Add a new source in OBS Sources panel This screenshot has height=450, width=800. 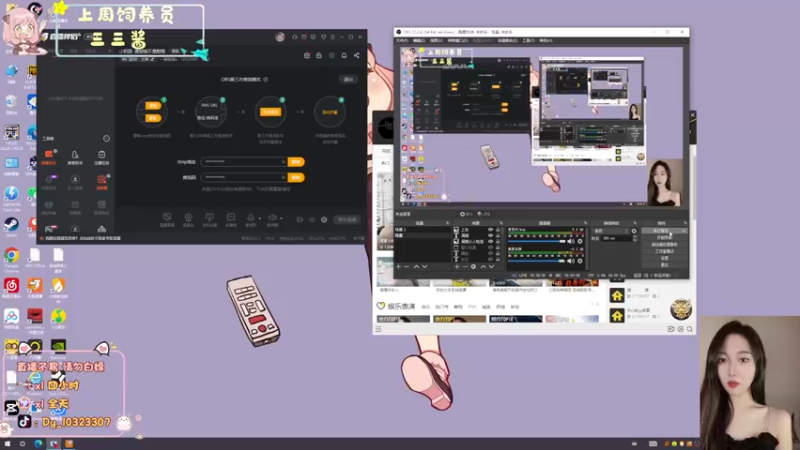coord(457,267)
